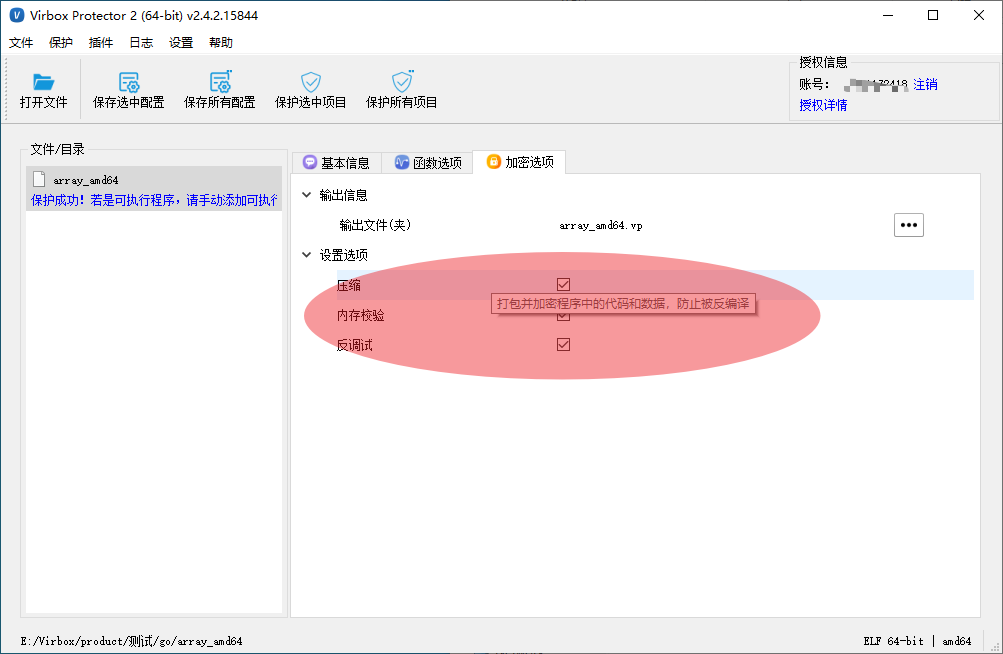
Task: Click 保护所有项目 shield icon
Action: (x=402, y=81)
